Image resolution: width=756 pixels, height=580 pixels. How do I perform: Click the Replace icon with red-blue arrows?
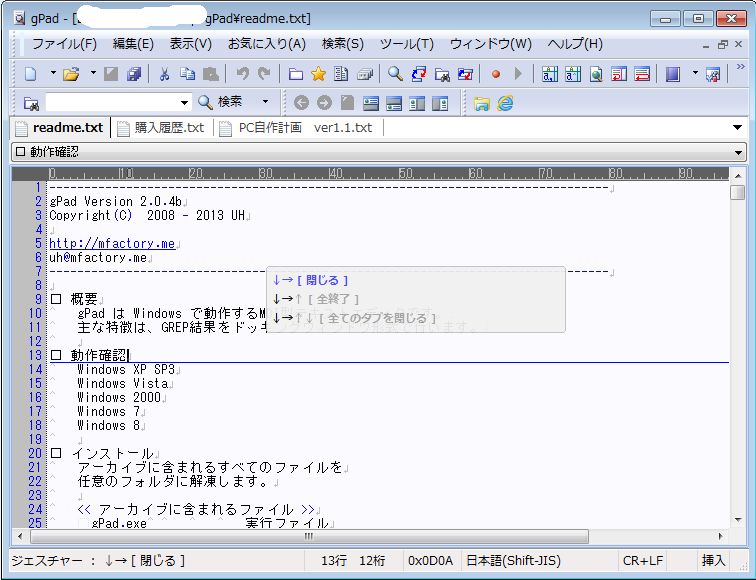pos(418,74)
